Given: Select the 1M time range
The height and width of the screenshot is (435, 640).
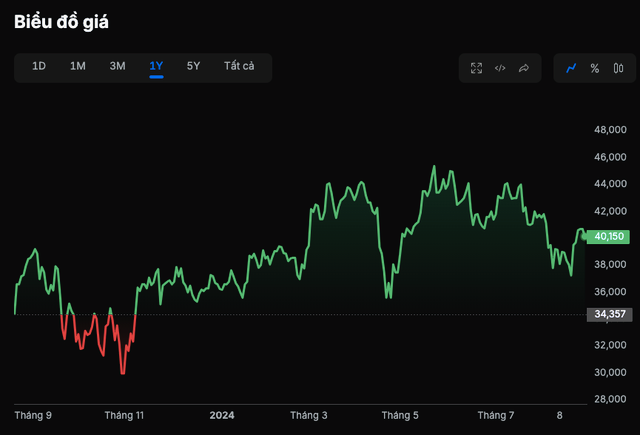Looking at the screenshot, I should pyautogui.click(x=77, y=66).
